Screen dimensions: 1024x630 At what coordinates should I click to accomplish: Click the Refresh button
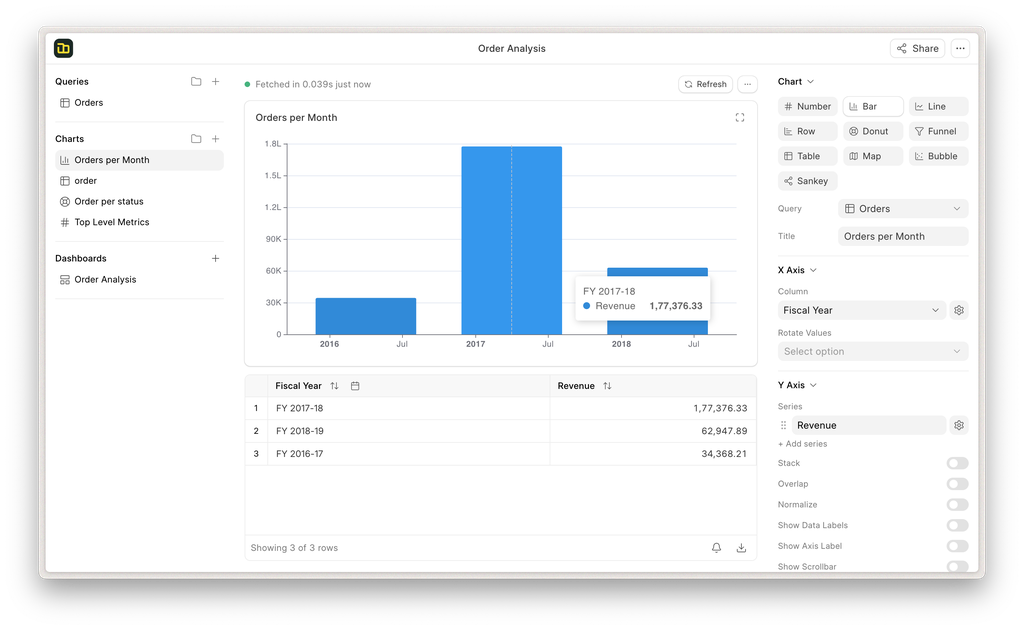pos(705,84)
